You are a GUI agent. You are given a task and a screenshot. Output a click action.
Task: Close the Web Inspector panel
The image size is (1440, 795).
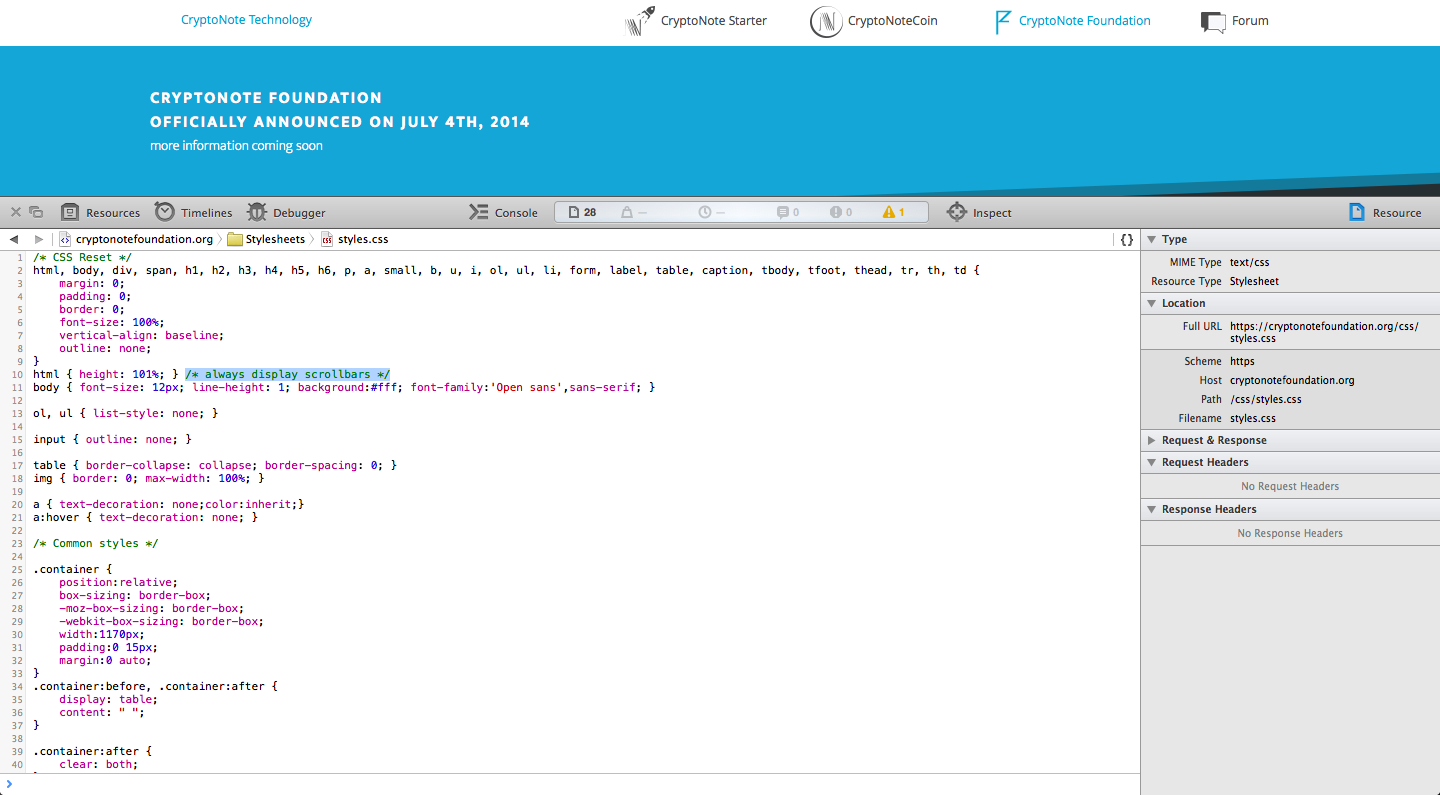pos(15,212)
